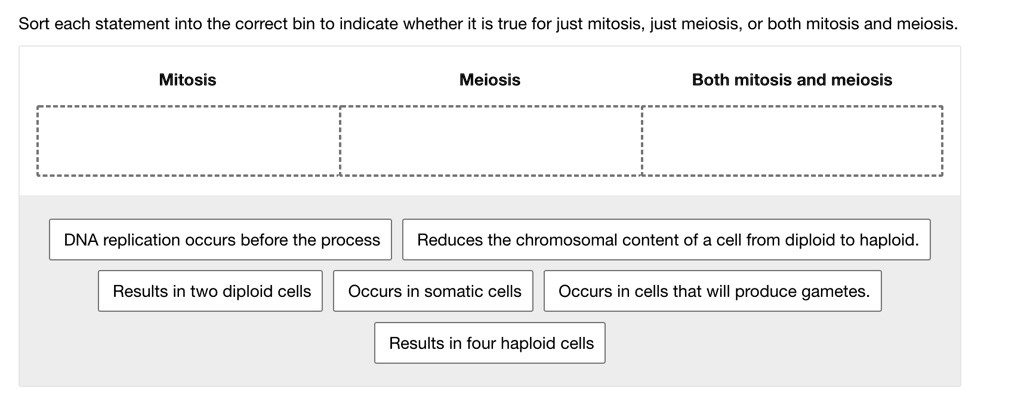Choose 'Occurs in cells that will produce gametes' tile
Image resolution: width=1024 pixels, height=405 pixels.
pos(713,291)
